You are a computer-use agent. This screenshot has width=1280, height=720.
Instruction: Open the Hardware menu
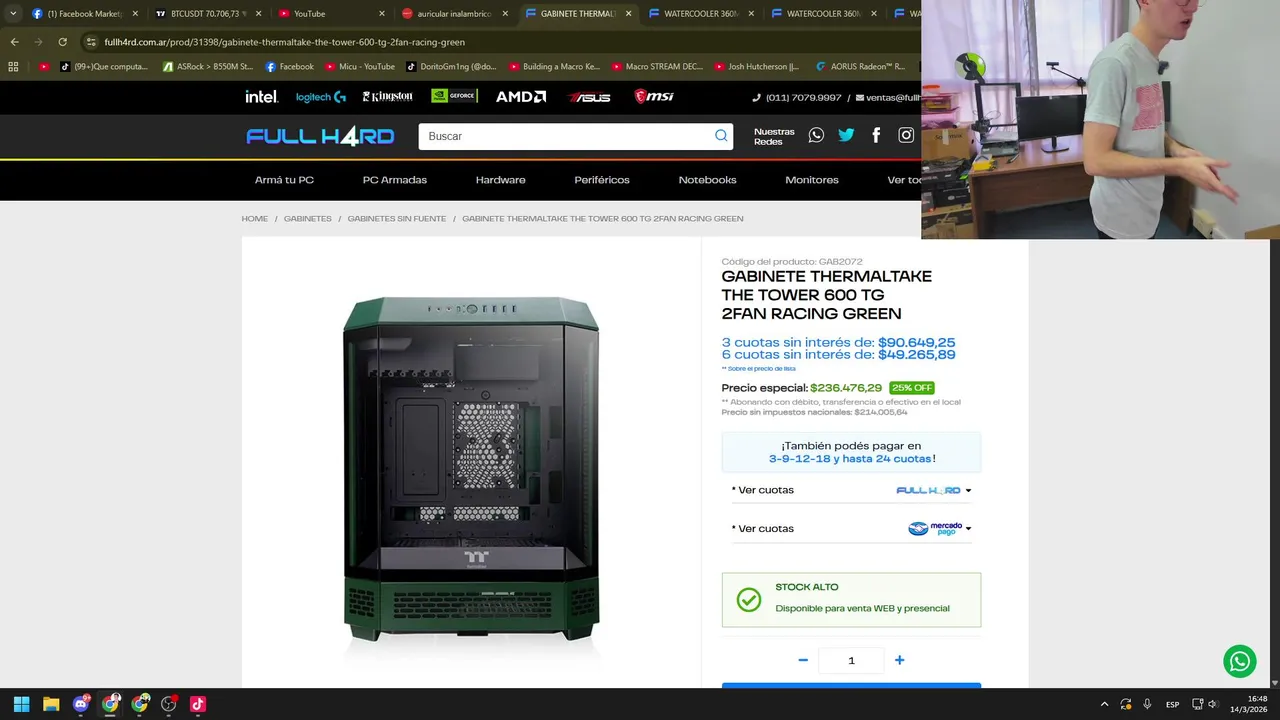pos(501,180)
